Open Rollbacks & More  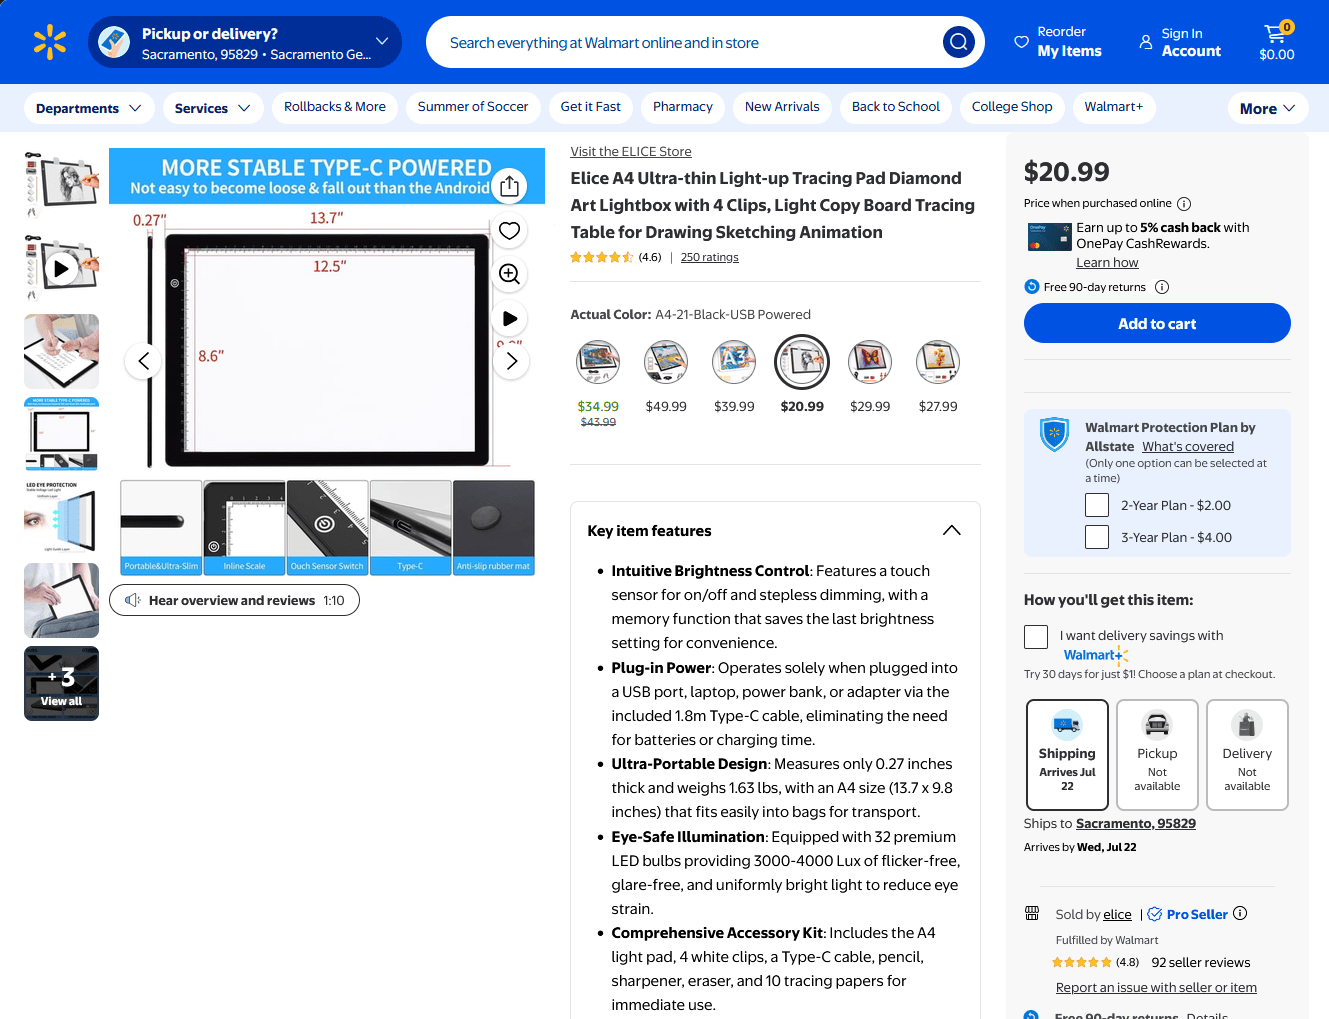click(335, 107)
